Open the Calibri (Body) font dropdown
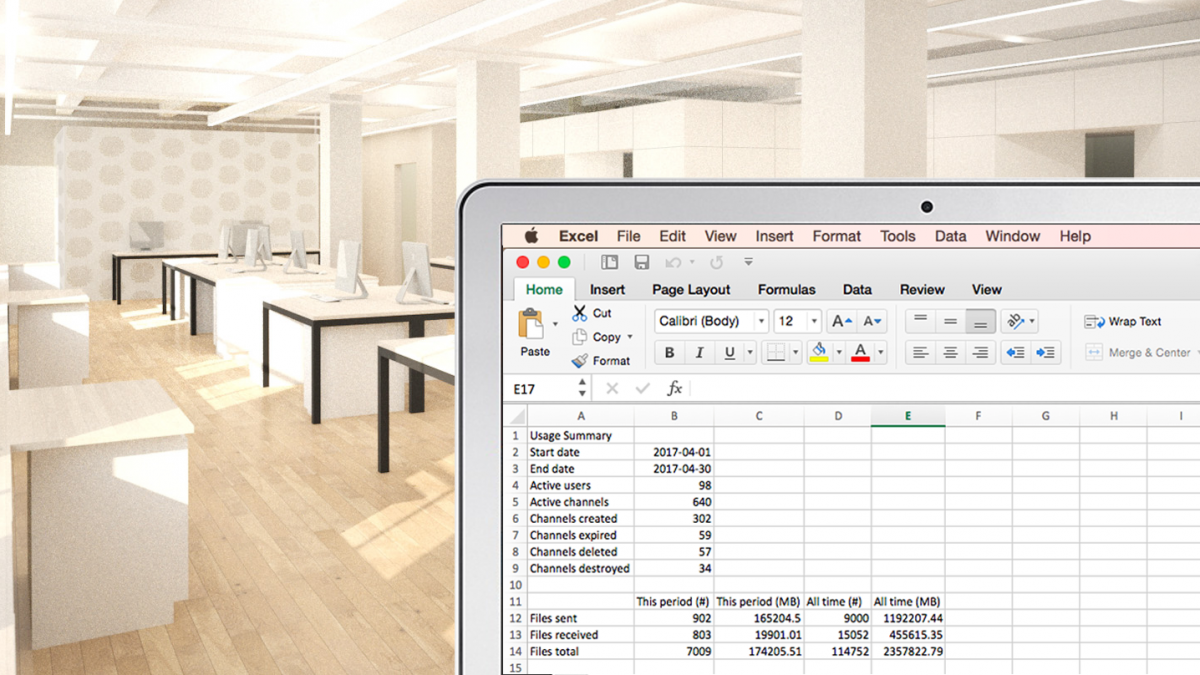 pos(760,322)
